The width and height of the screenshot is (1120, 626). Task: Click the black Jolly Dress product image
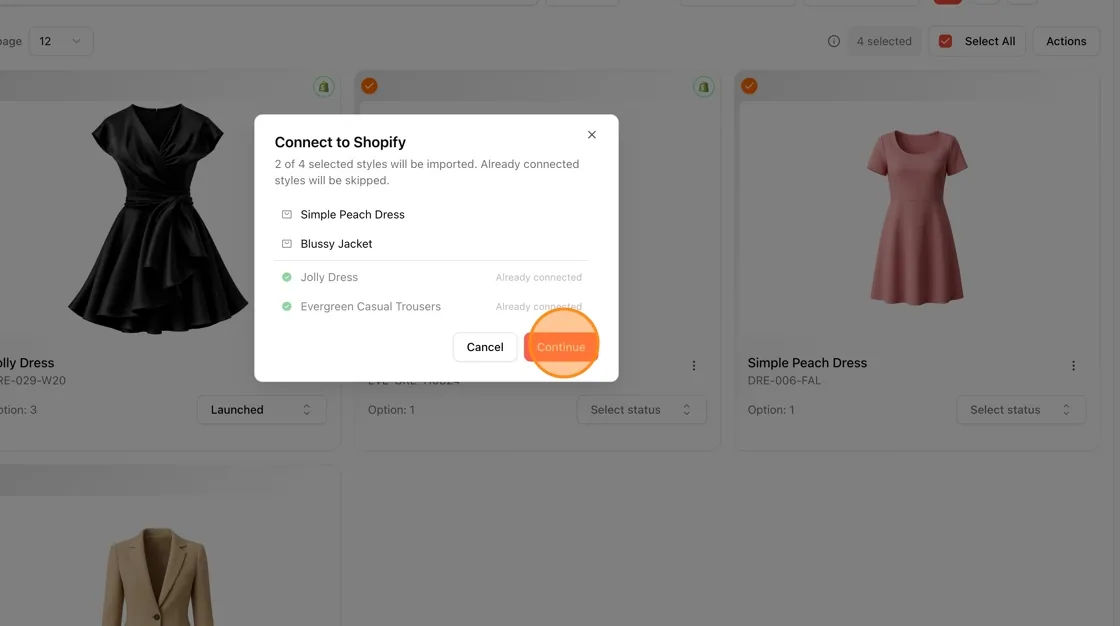point(159,218)
